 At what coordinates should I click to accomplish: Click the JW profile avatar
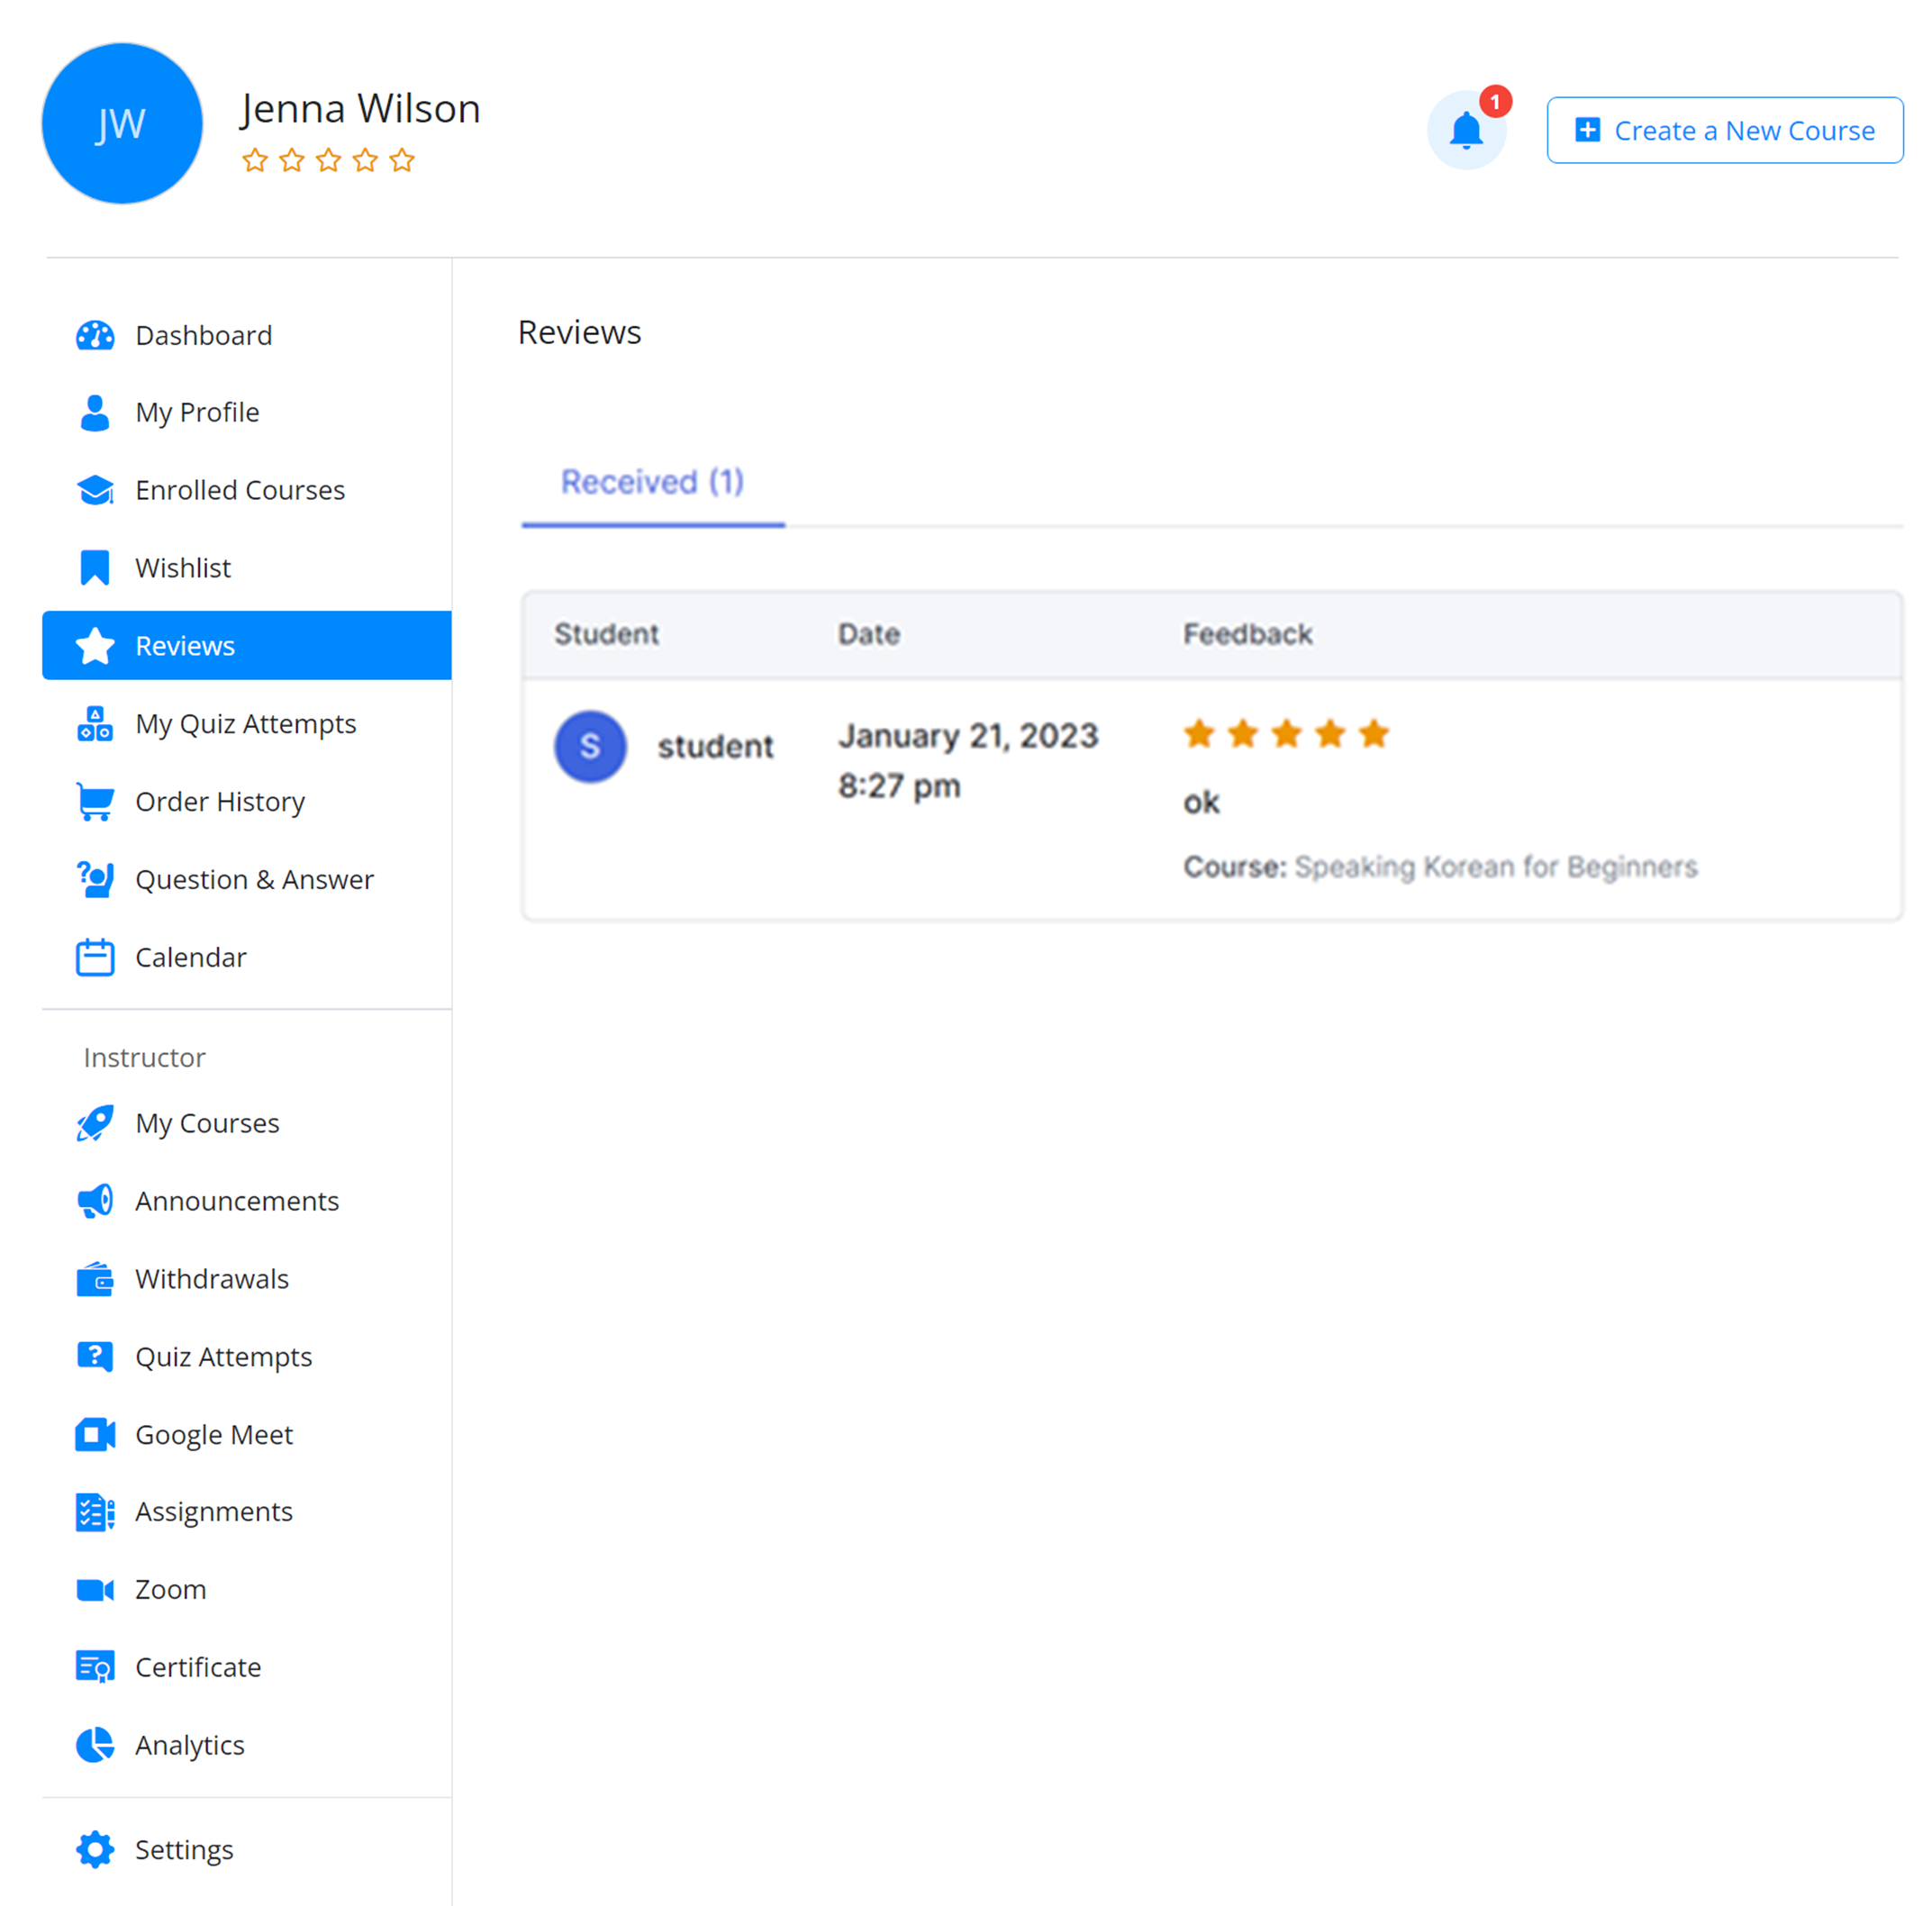[122, 124]
